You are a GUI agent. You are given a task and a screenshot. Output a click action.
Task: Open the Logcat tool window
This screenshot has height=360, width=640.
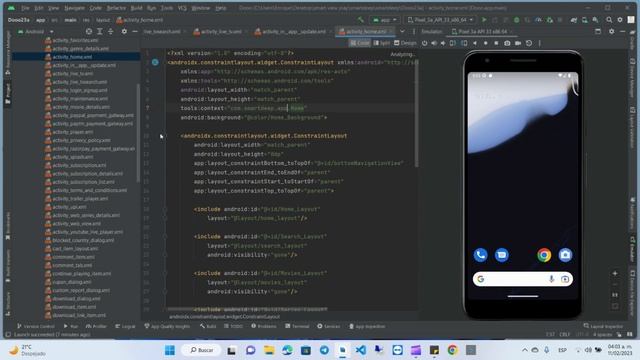tap(125, 326)
